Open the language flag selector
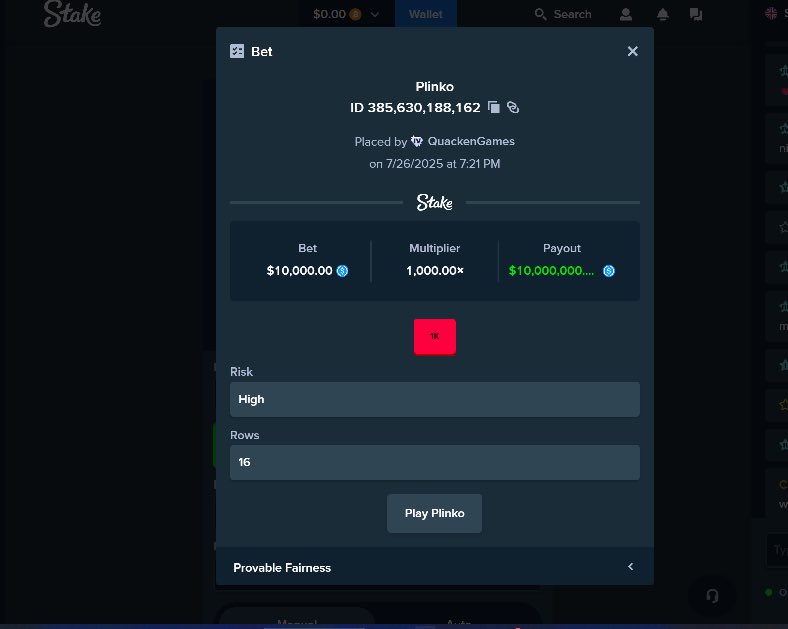Screen dimensions: 788x629 pyautogui.click(x=771, y=14)
